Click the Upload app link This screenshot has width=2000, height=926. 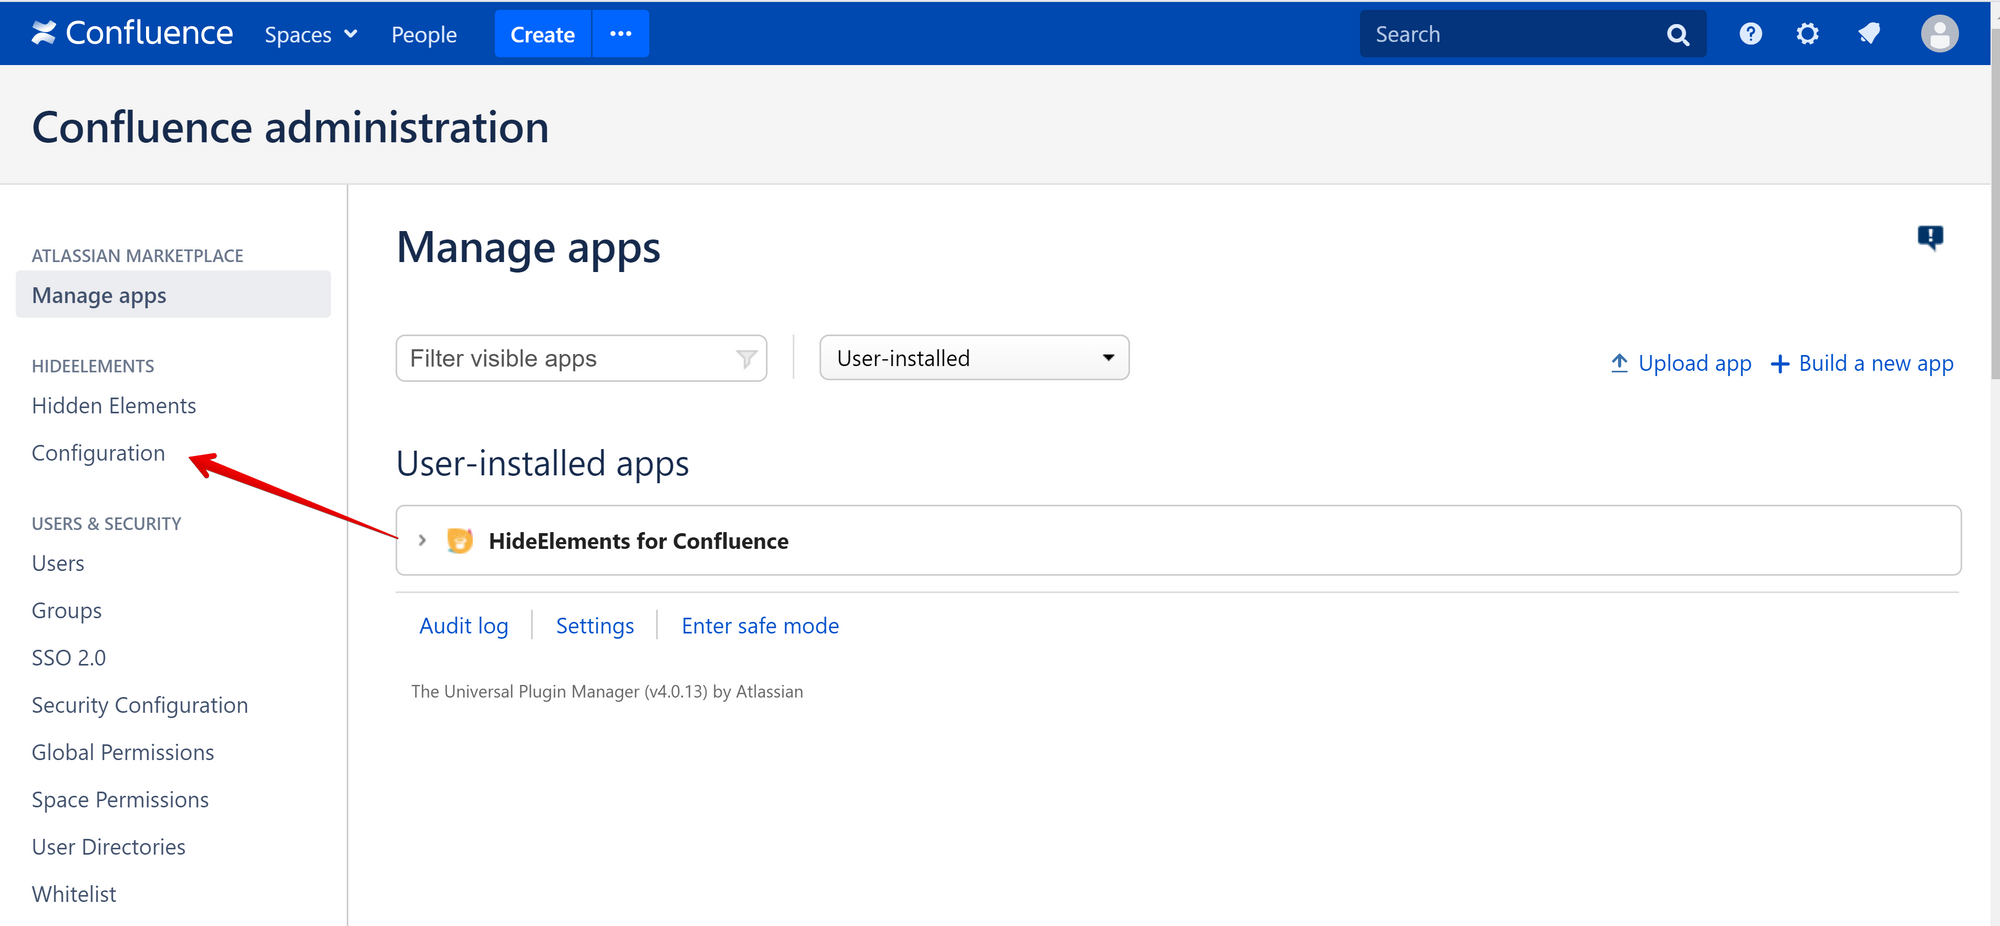pyautogui.click(x=1681, y=363)
